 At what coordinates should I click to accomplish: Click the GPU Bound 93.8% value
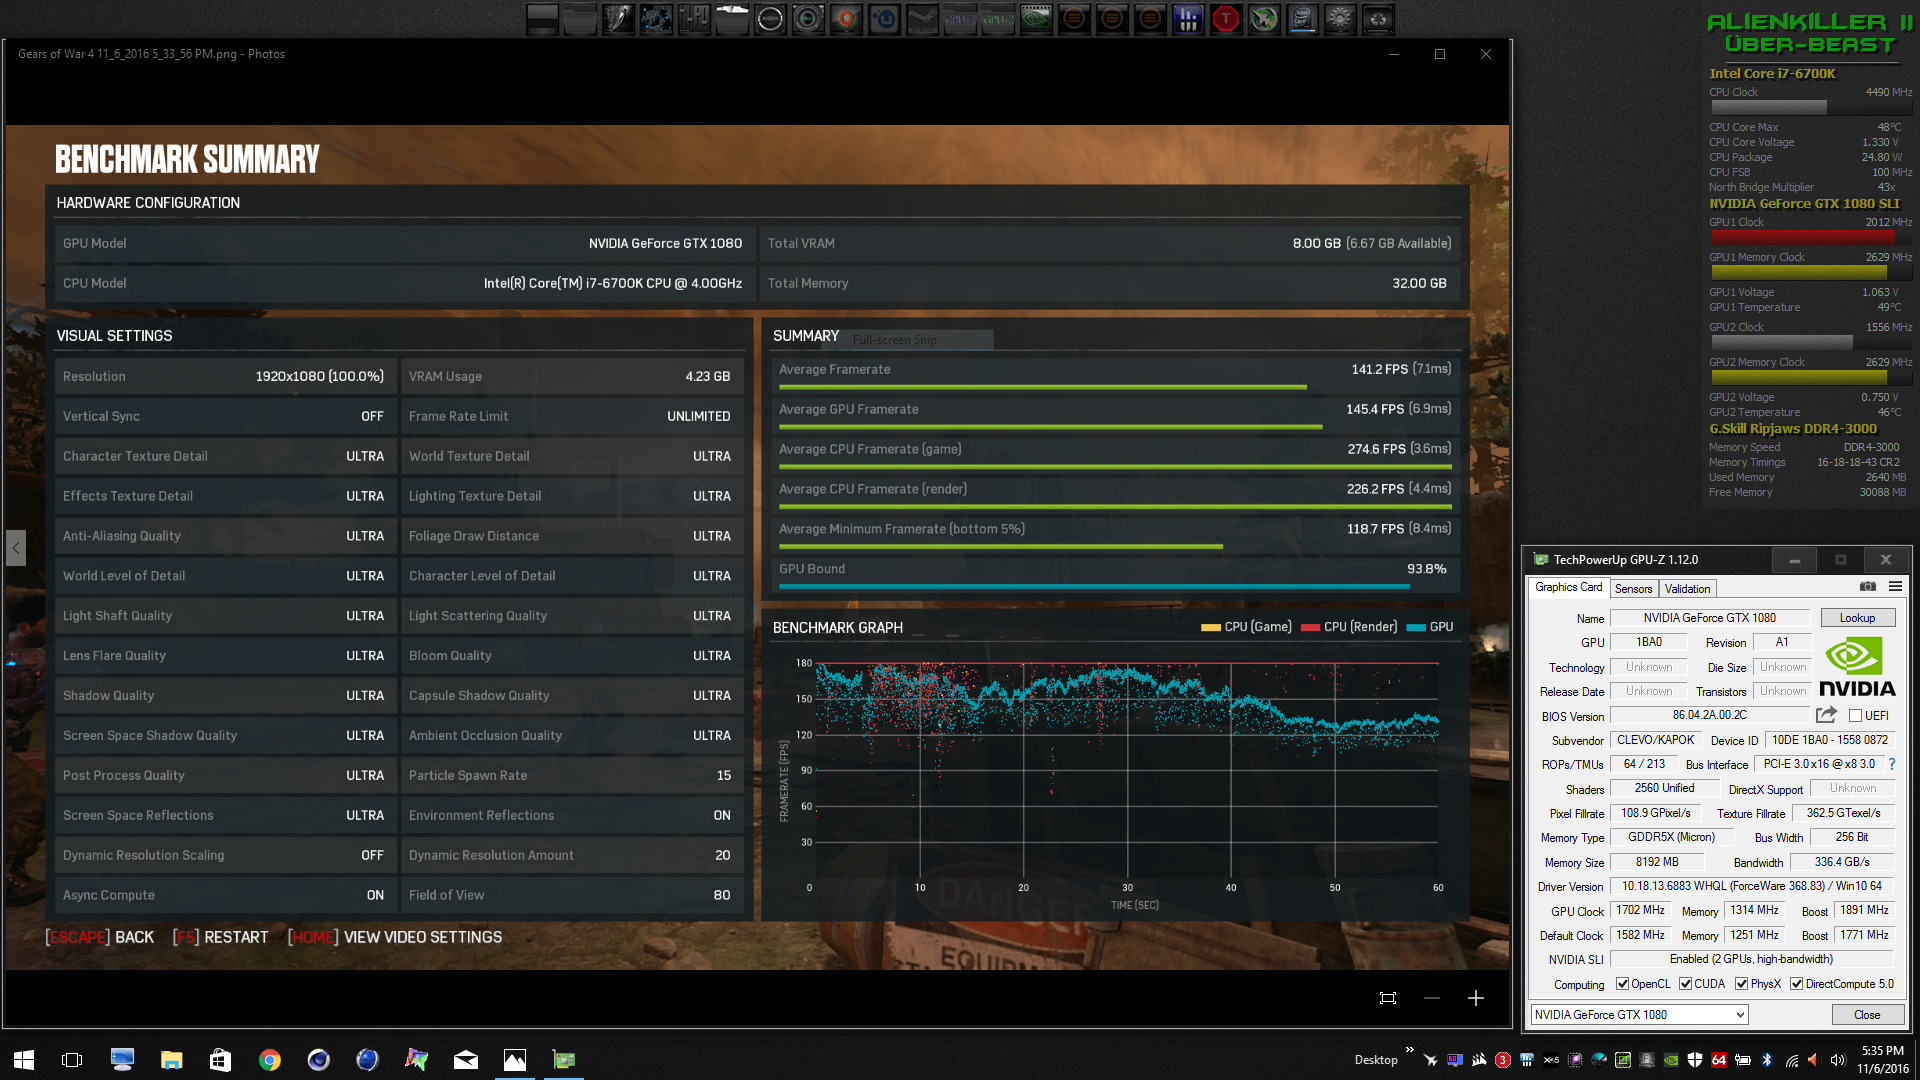pyautogui.click(x=1427, y=569)
